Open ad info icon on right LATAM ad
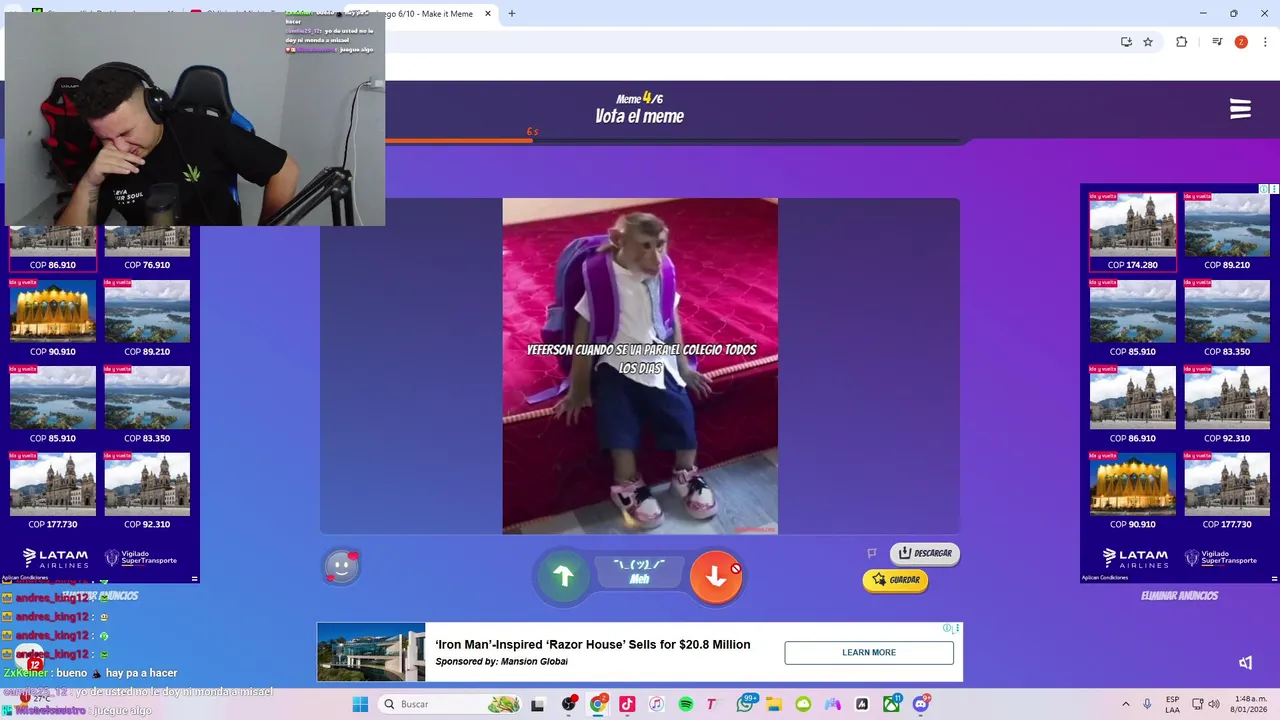This screenshot has height=720, width=1280. tap(1264, 189)
